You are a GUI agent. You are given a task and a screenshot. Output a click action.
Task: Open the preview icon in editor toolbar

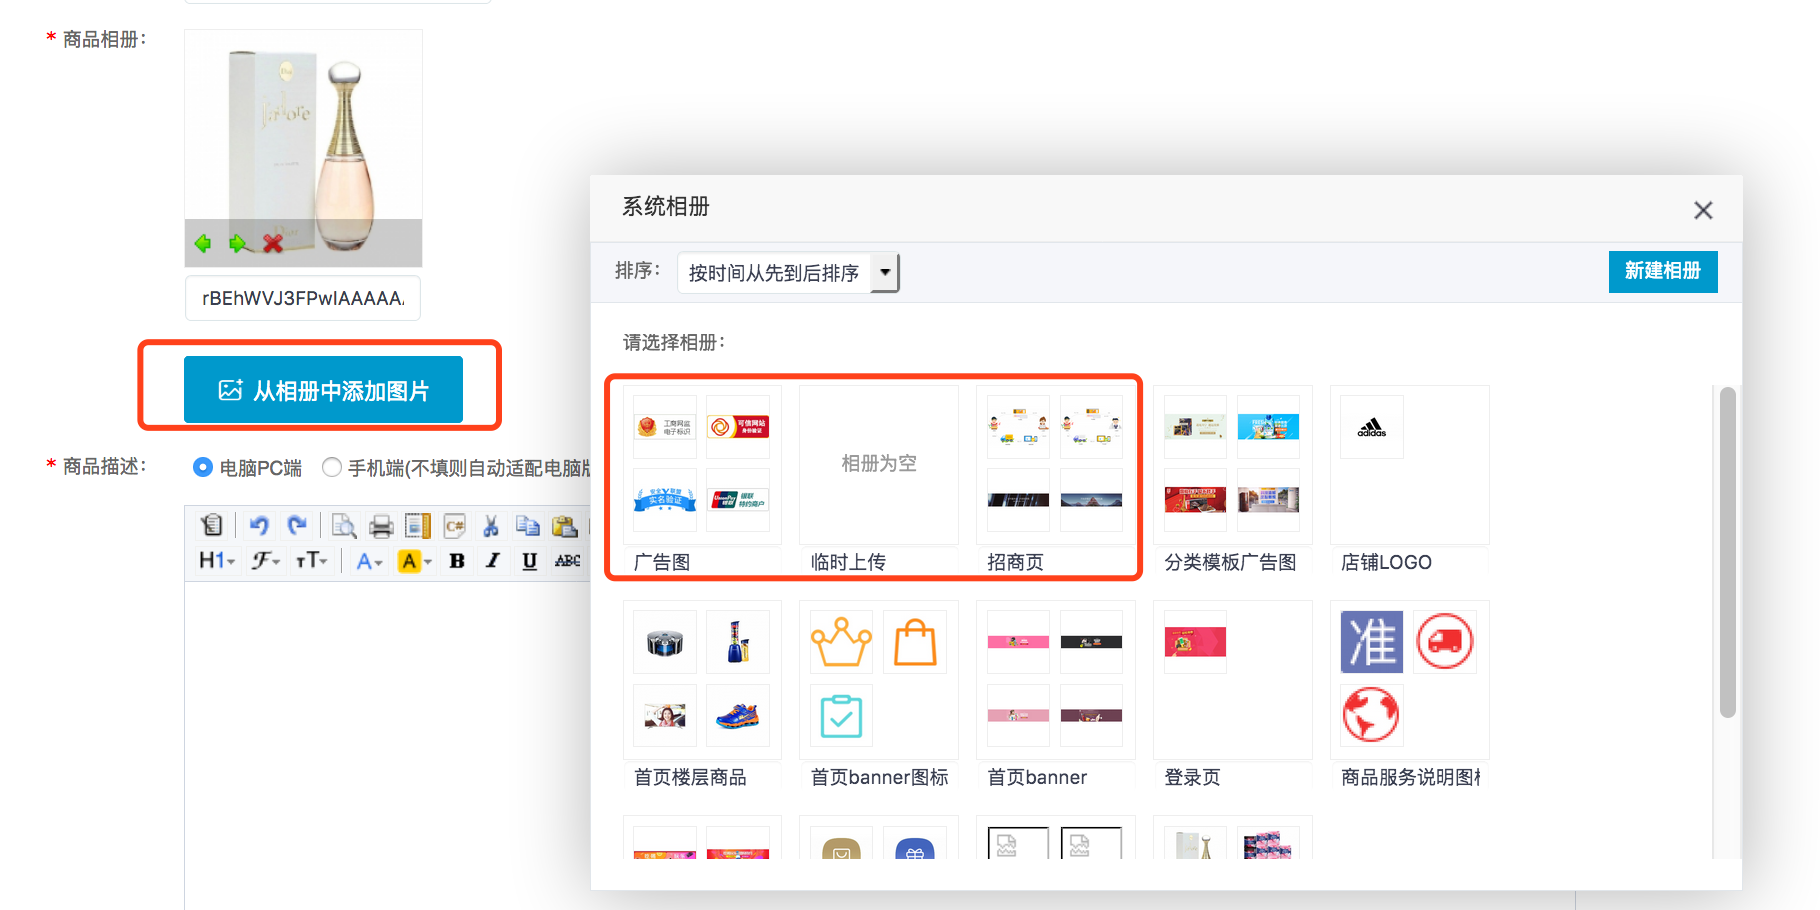pyautogui.click(x=344, y=525)
